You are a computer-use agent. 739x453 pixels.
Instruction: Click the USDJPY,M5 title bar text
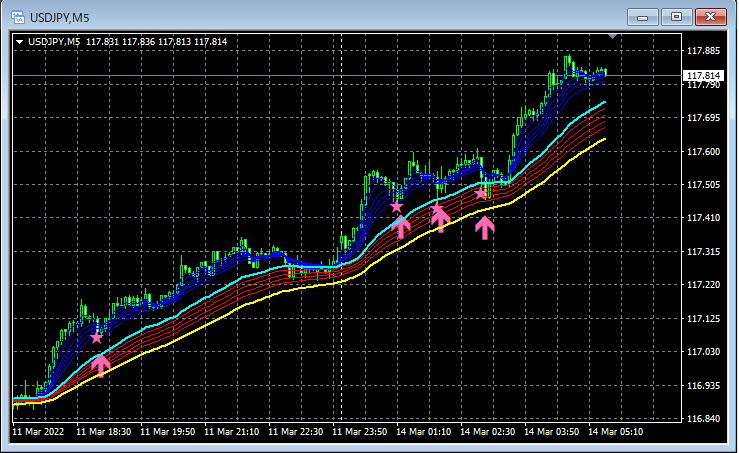click(x=59, y=18)
